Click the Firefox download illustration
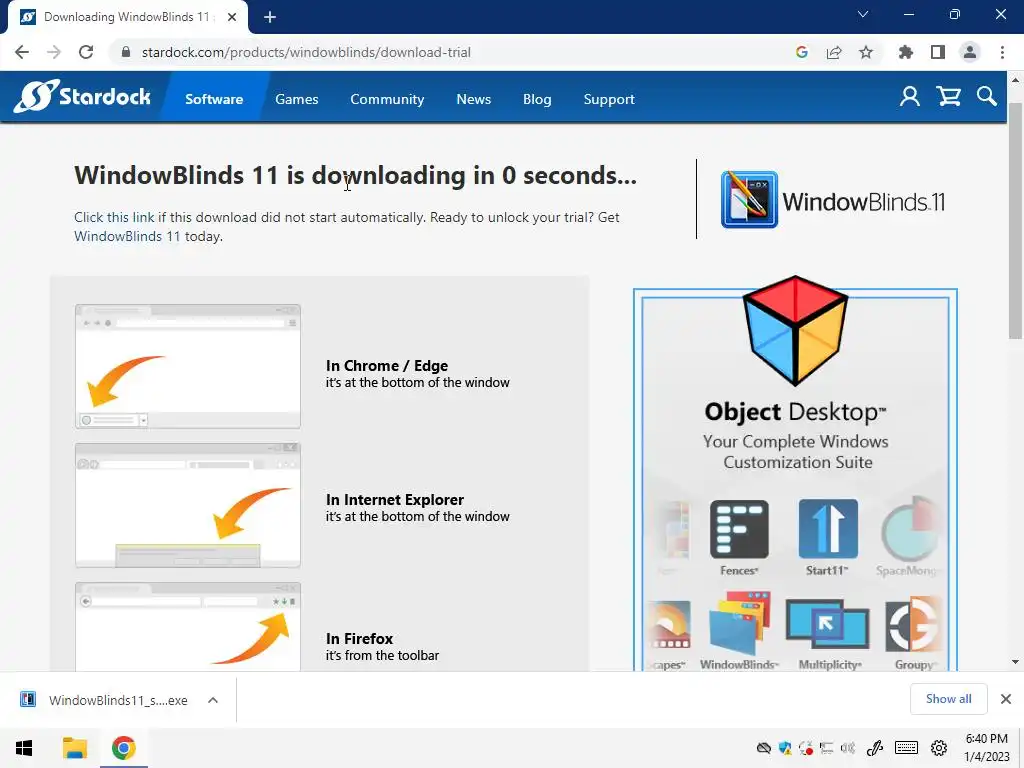 187,626
